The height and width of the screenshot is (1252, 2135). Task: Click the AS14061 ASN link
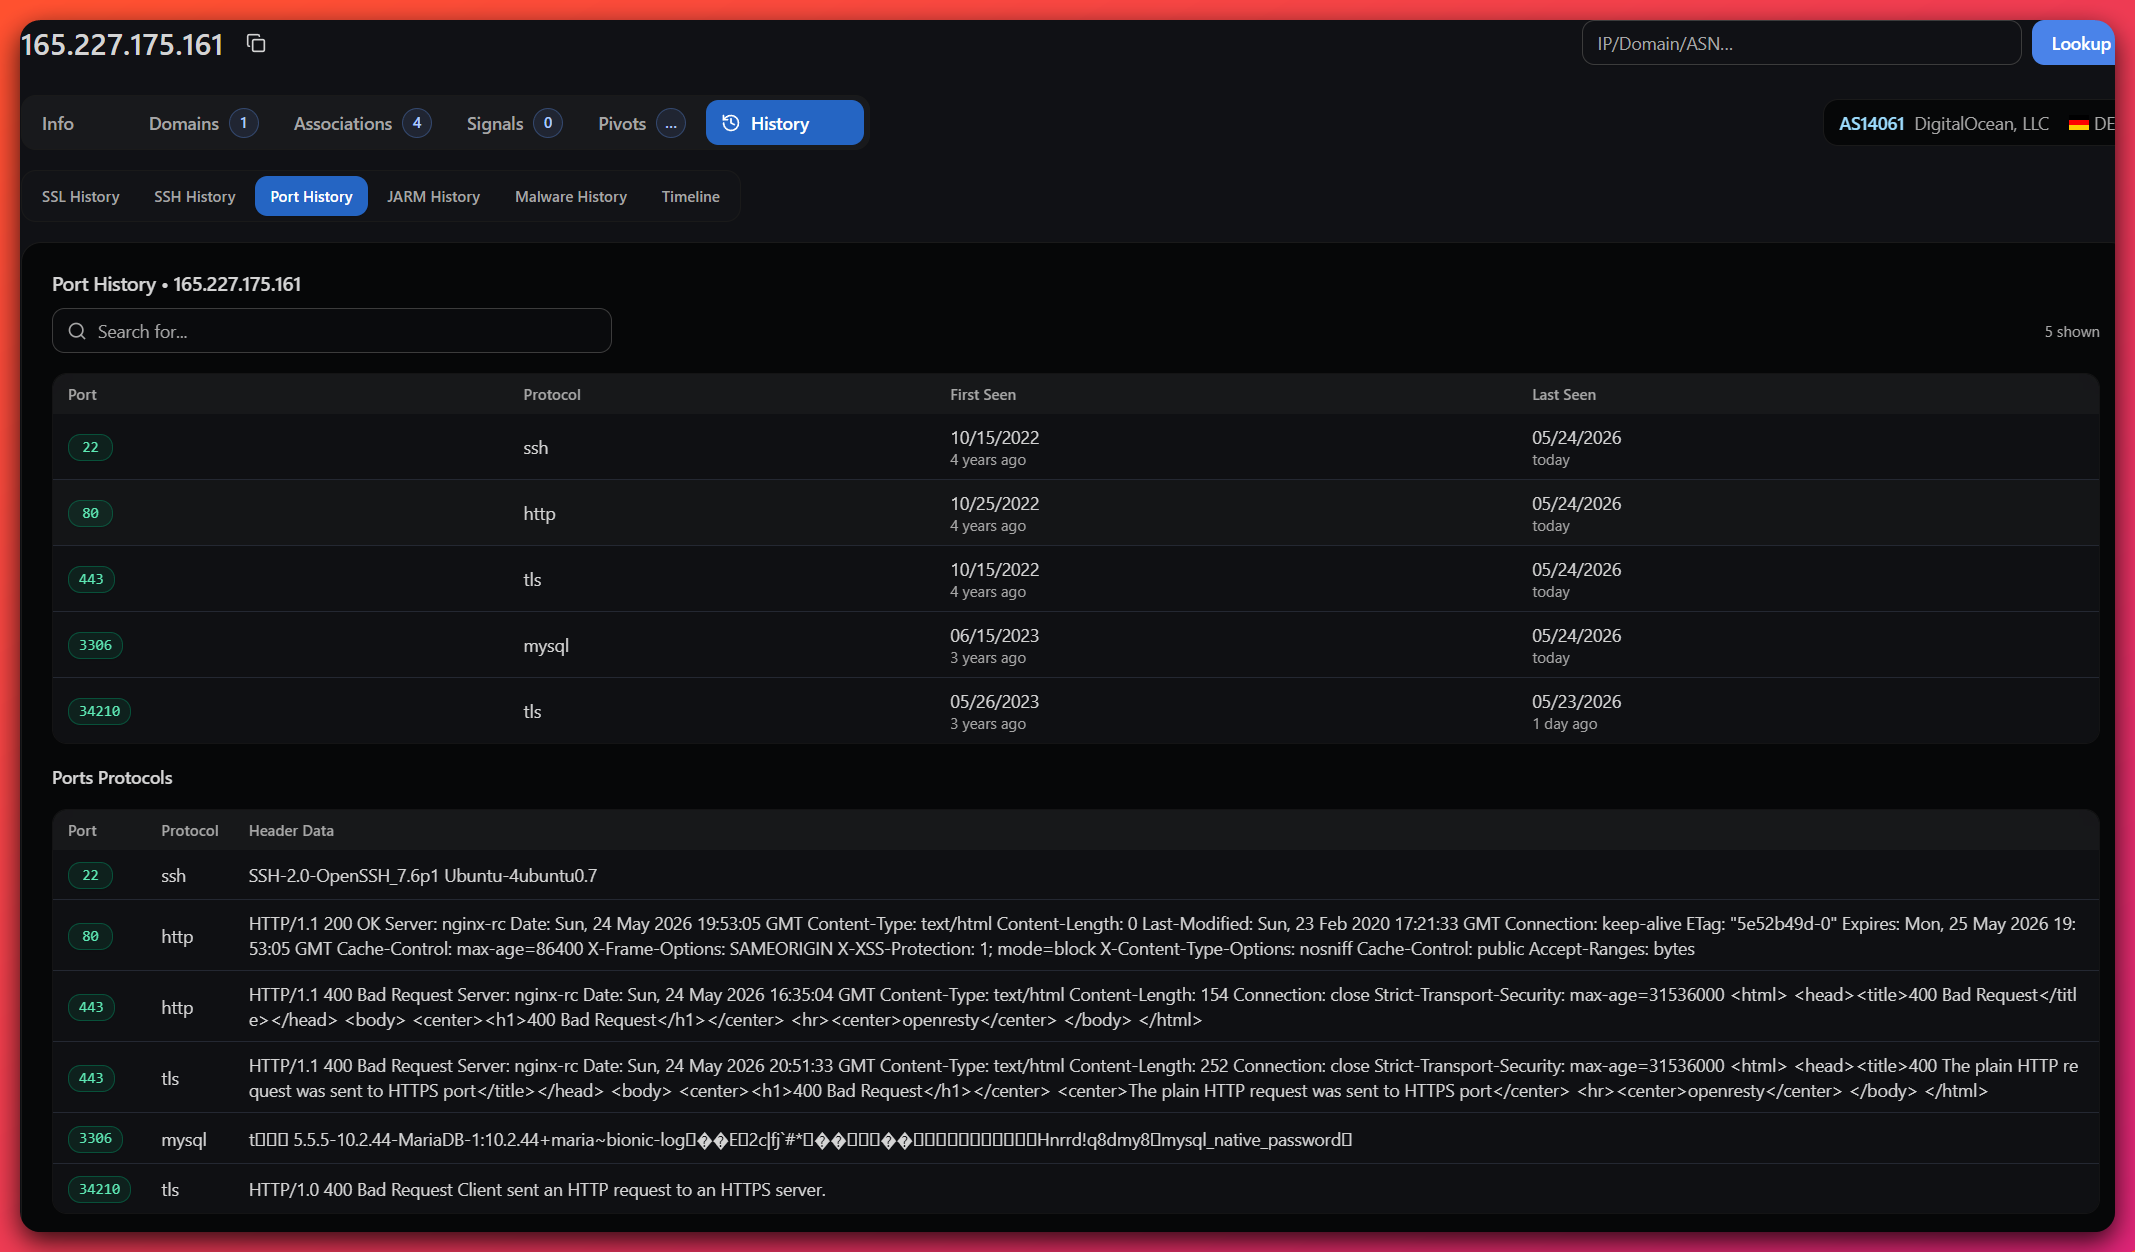[x=1871, y=123]
